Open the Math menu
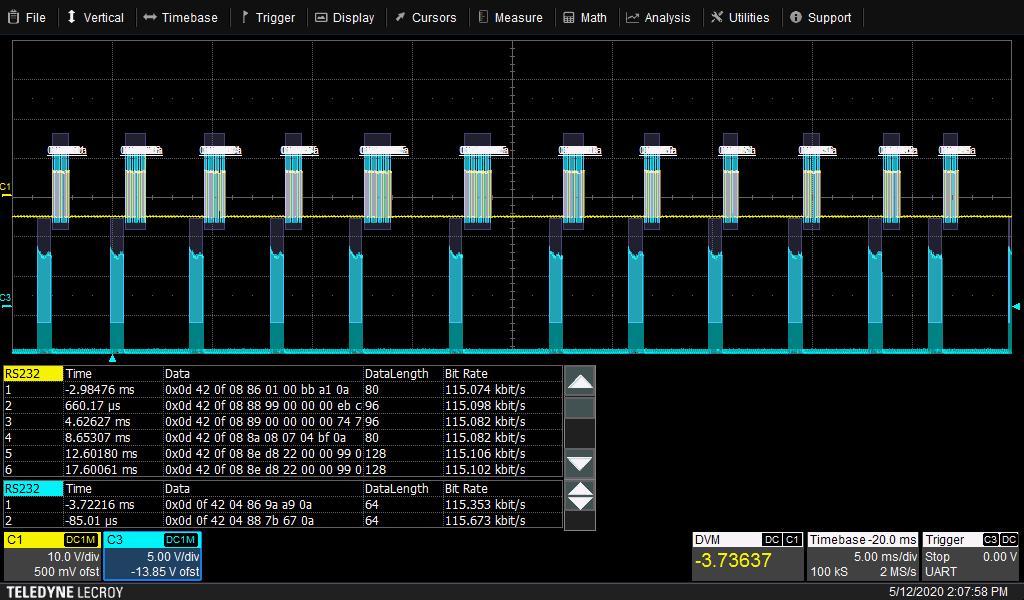Screen dimensions: 1024x600 585,17
